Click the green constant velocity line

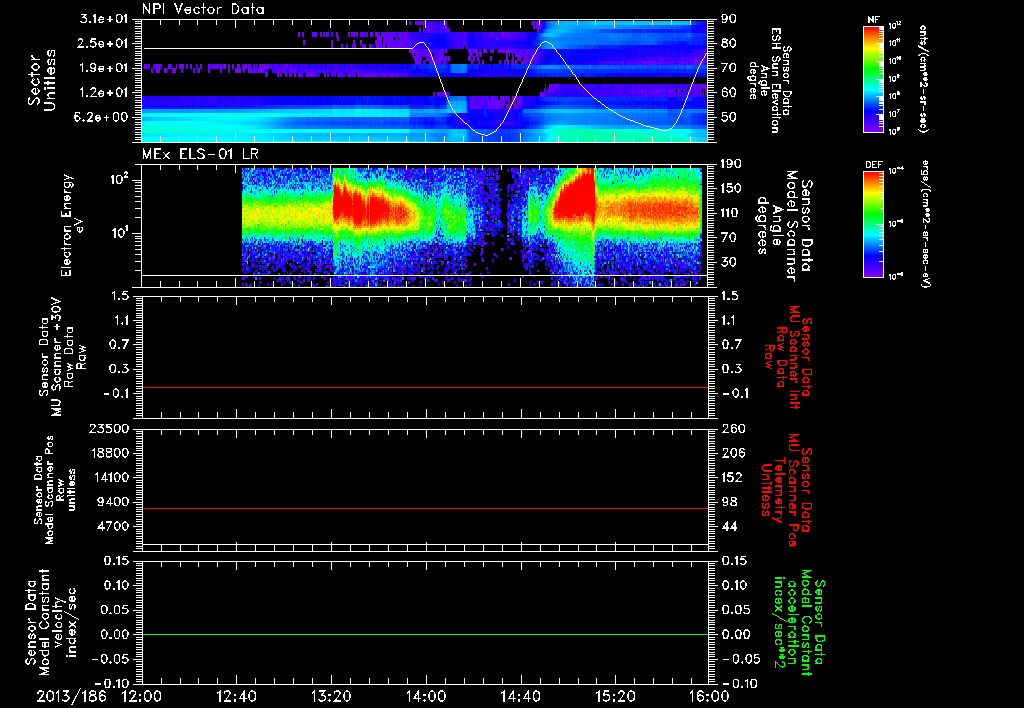[x=425, y=634]
